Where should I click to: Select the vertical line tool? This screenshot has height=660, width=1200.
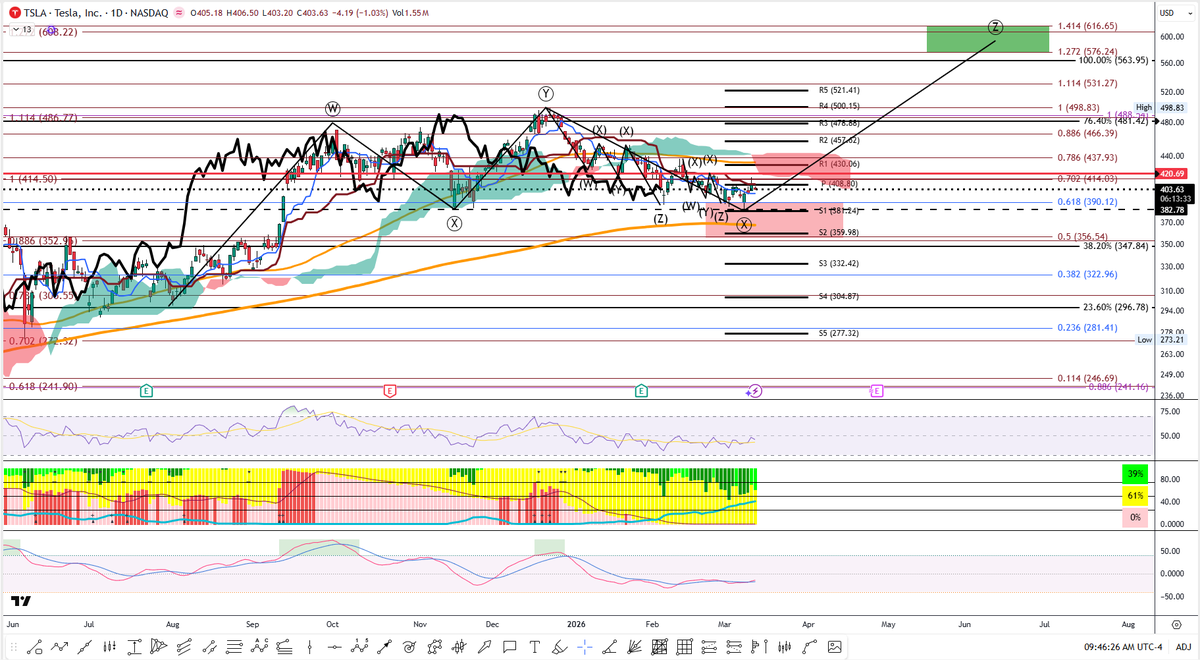(310, 647)
